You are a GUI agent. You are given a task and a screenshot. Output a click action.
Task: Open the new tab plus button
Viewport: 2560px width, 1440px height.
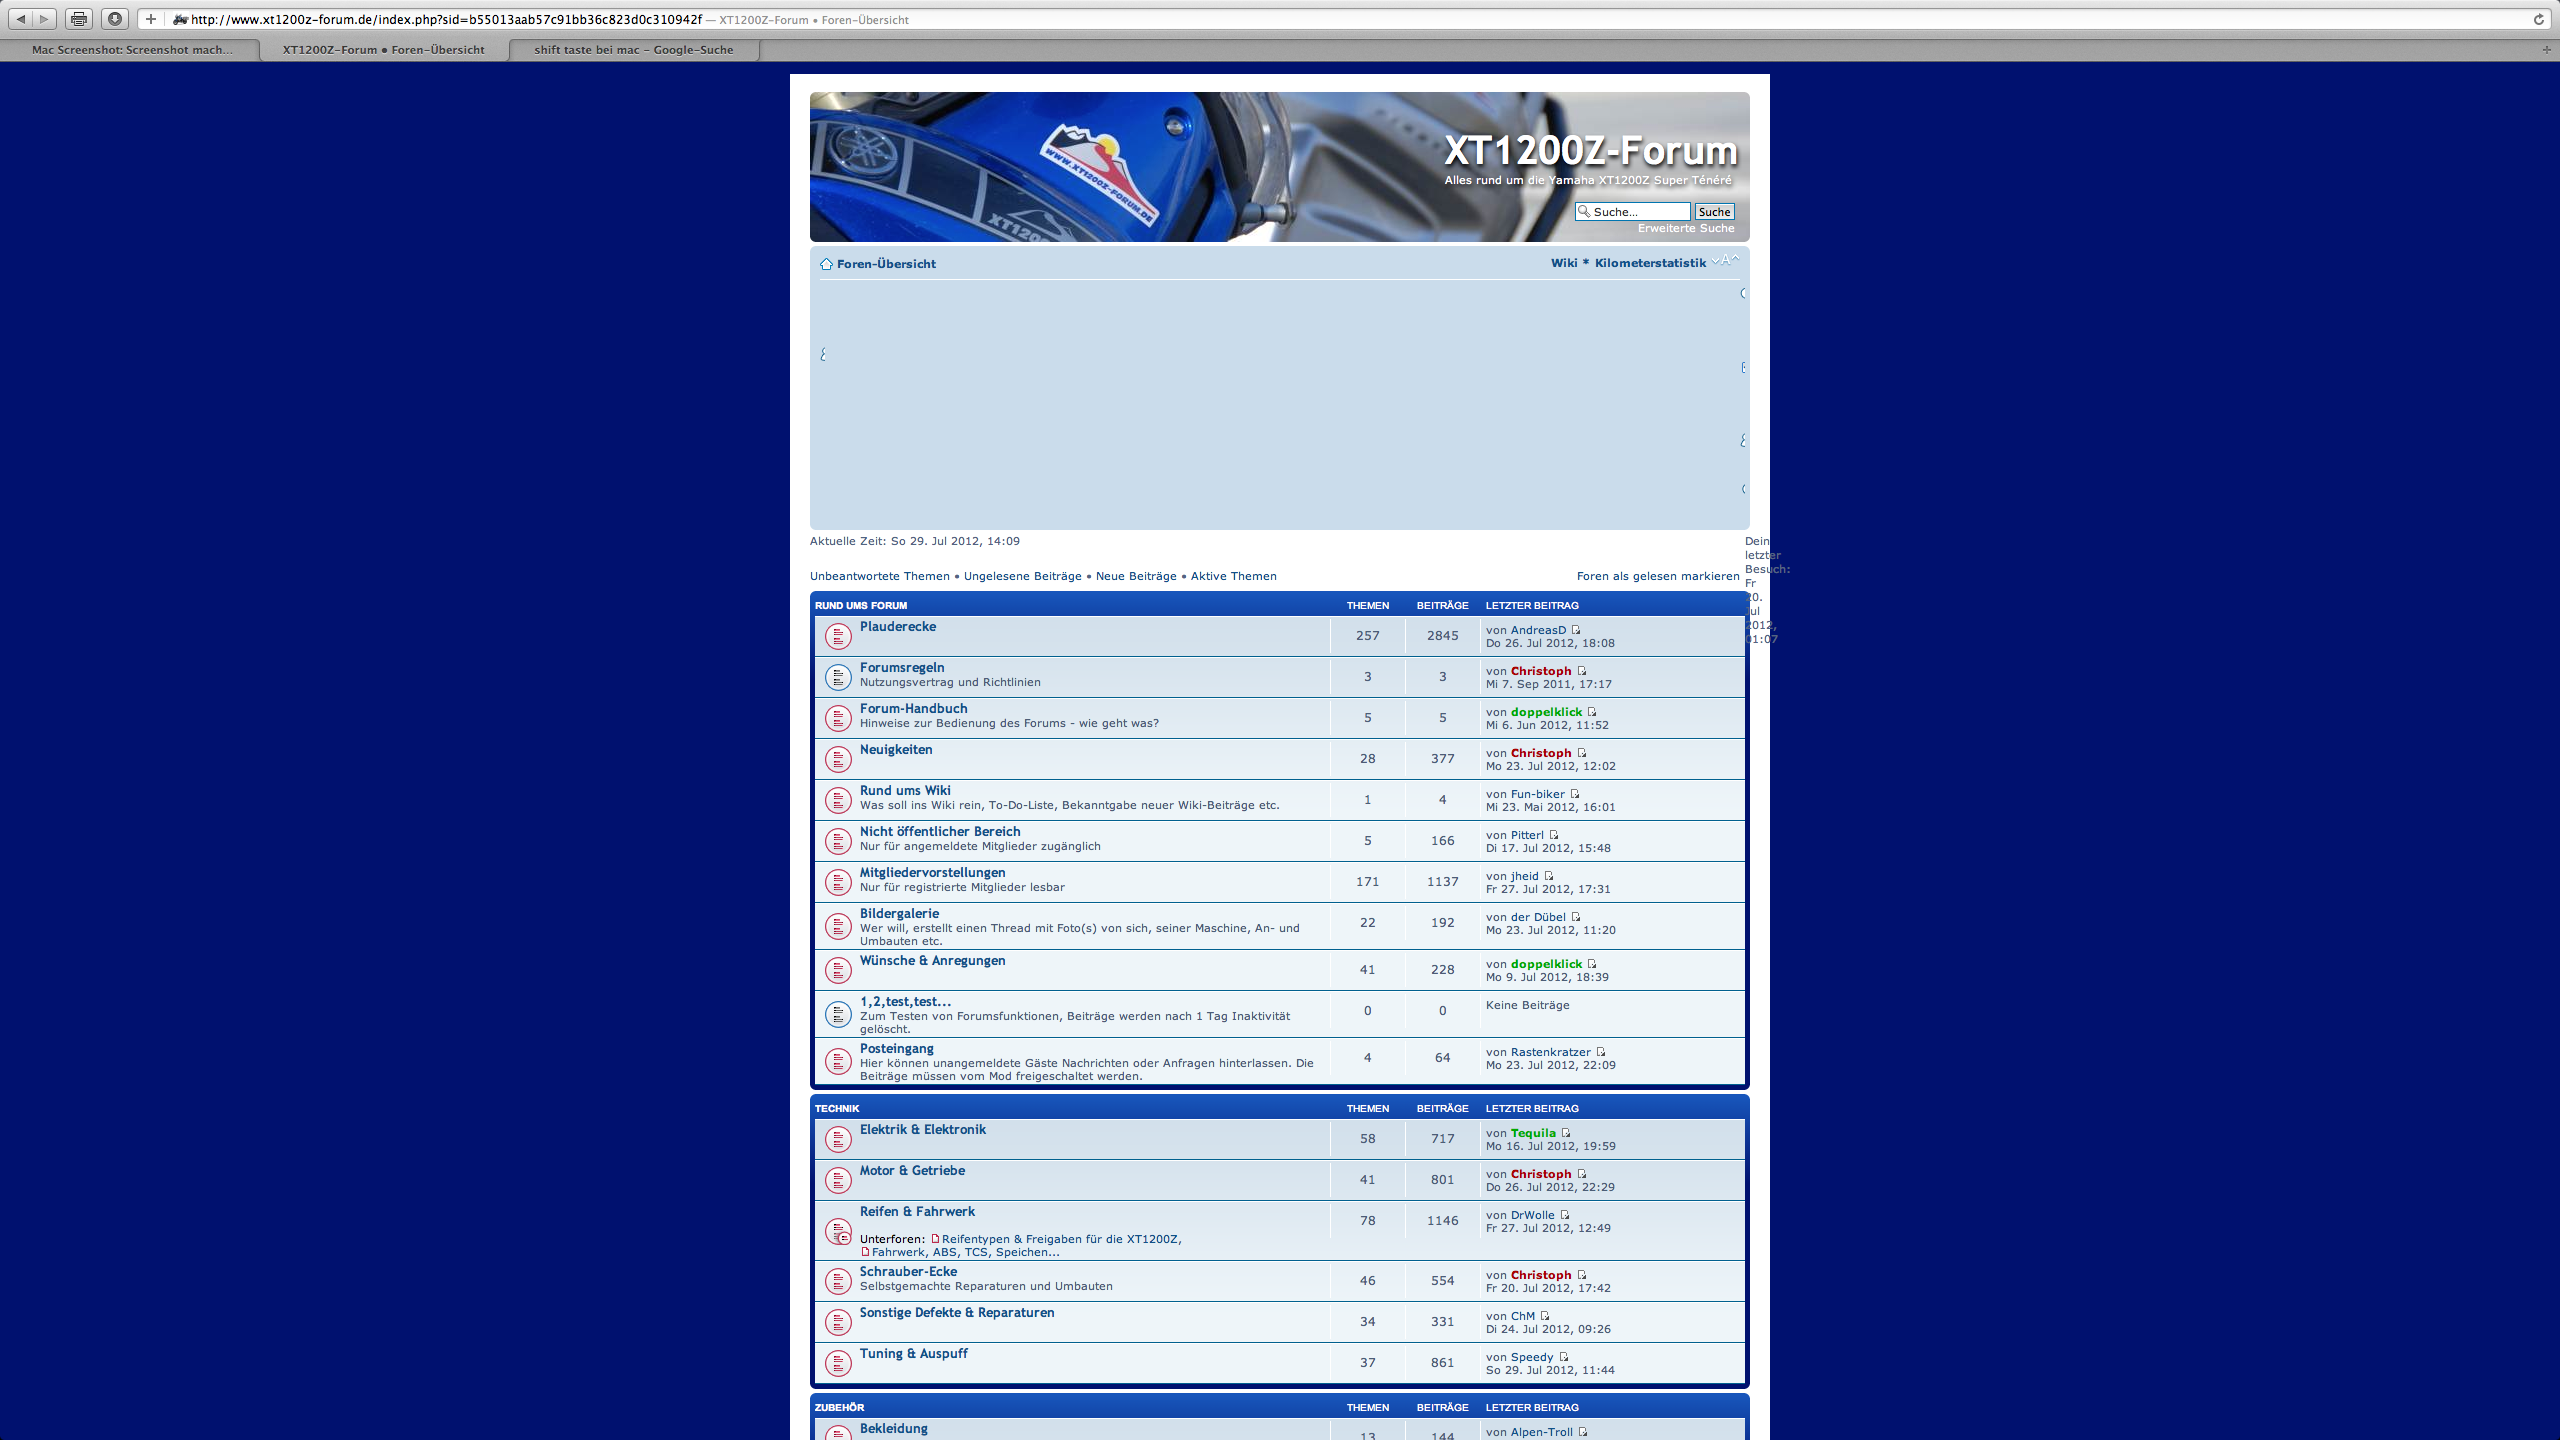(x=2546, y=50)
